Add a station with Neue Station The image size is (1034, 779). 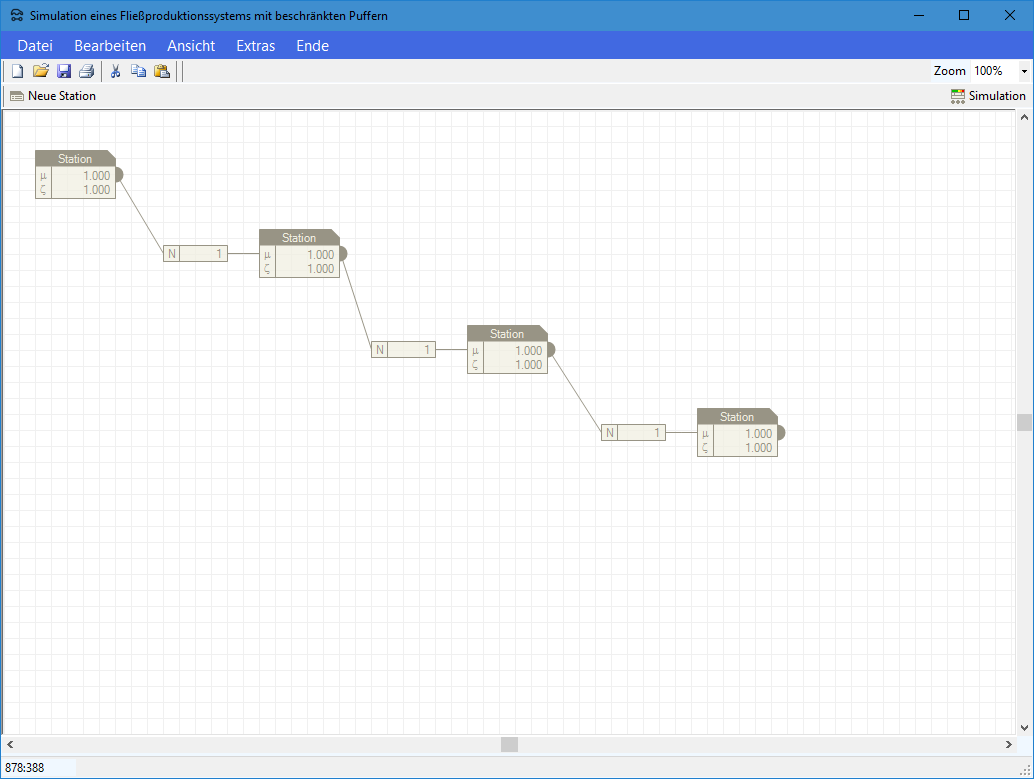tap(53, 96)
